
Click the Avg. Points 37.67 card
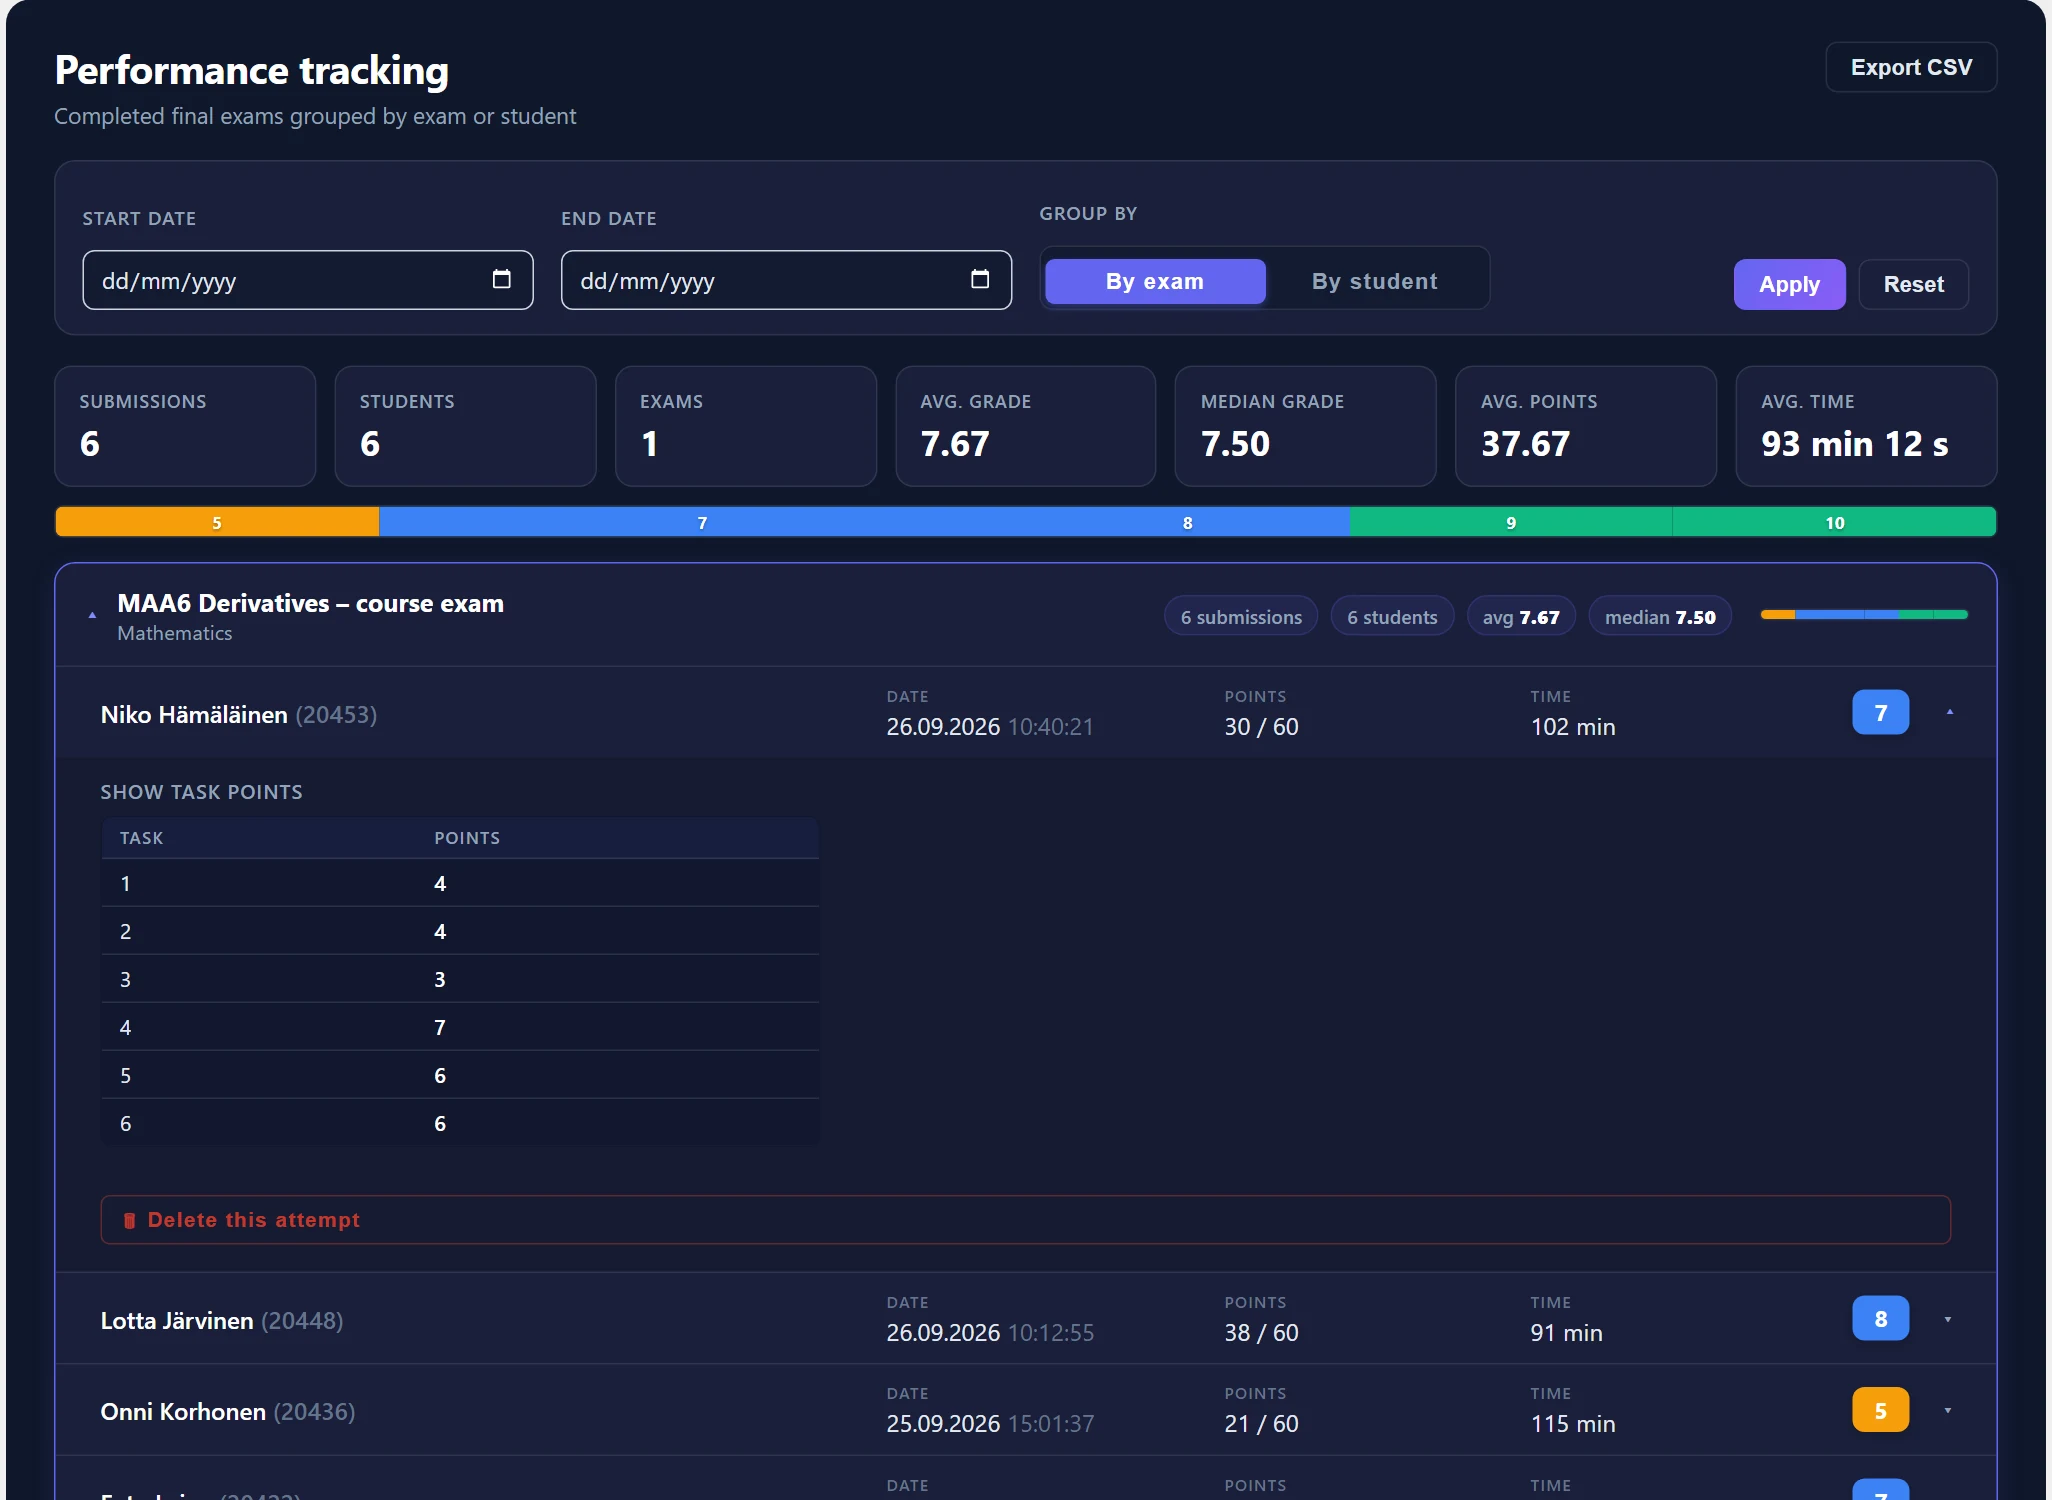[x=1586, y=426]
